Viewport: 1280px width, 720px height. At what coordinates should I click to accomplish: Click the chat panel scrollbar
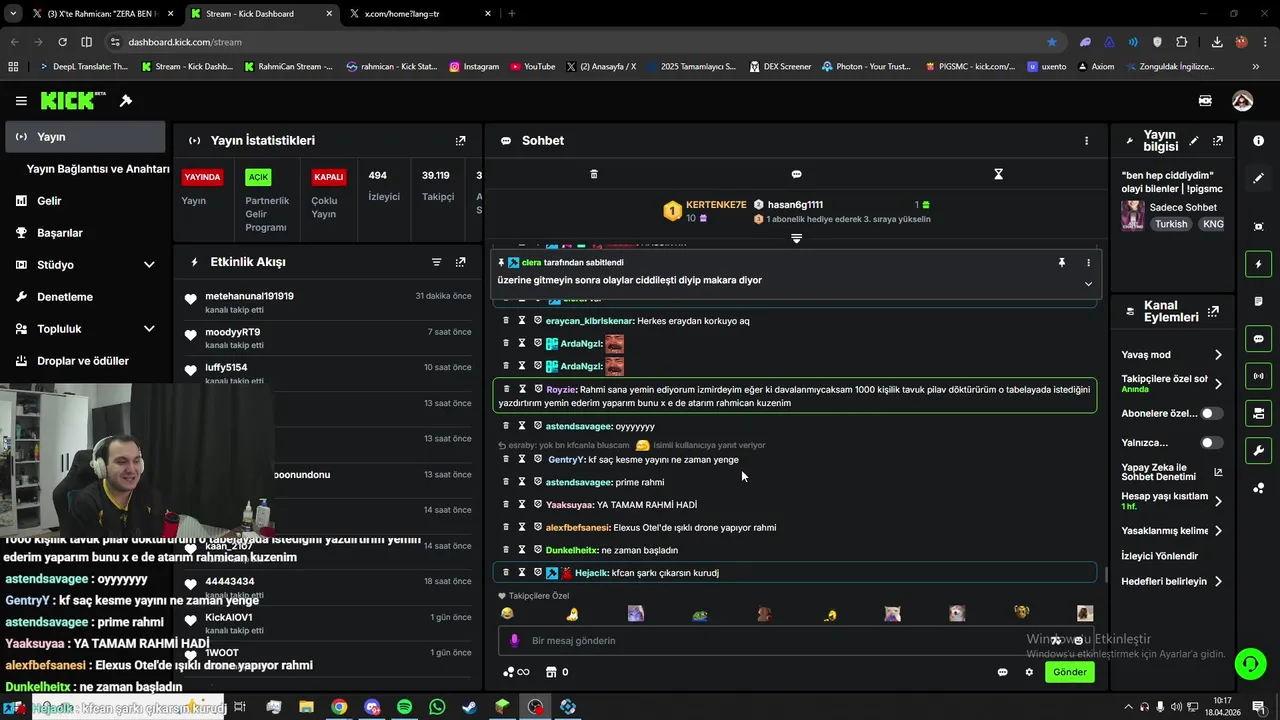click(1105, 575)
